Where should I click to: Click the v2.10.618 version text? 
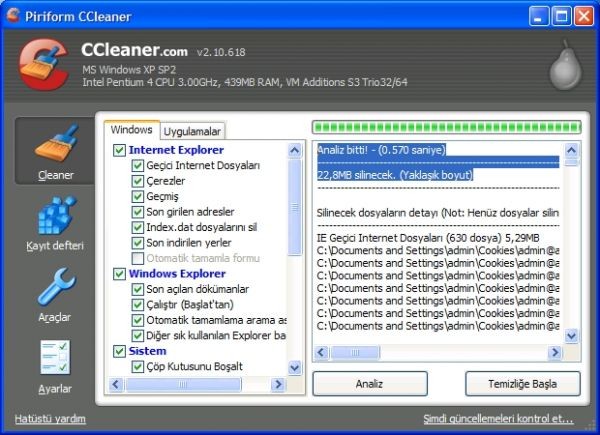(221, 52)
